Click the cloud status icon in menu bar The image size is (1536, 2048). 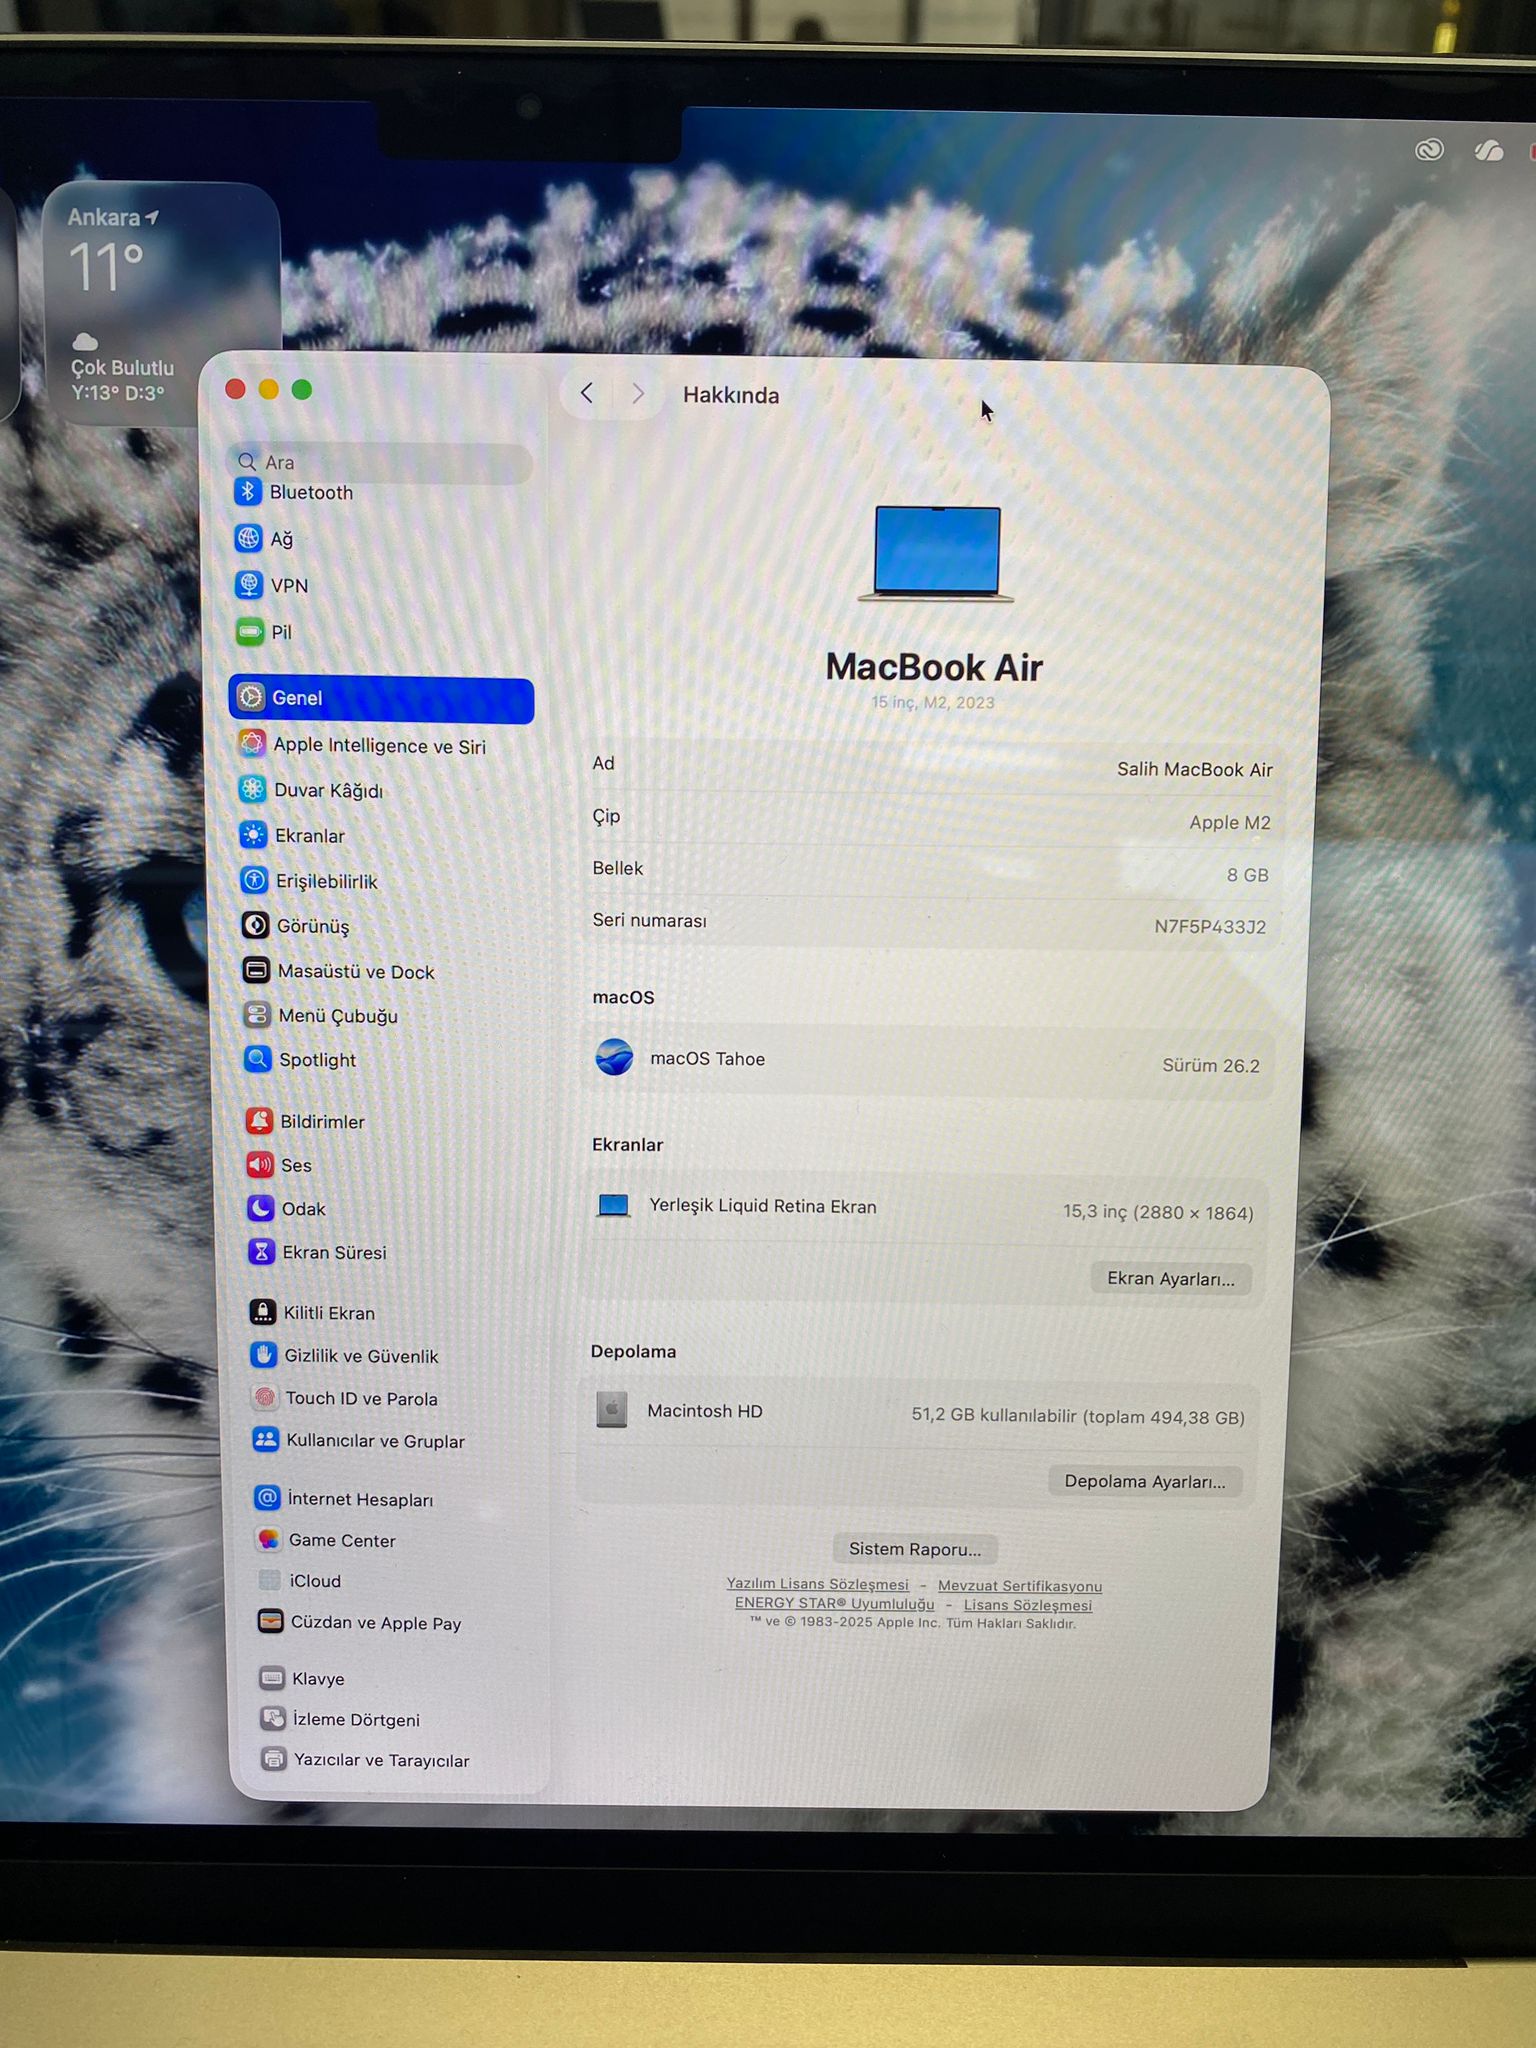coord(1489,151)
